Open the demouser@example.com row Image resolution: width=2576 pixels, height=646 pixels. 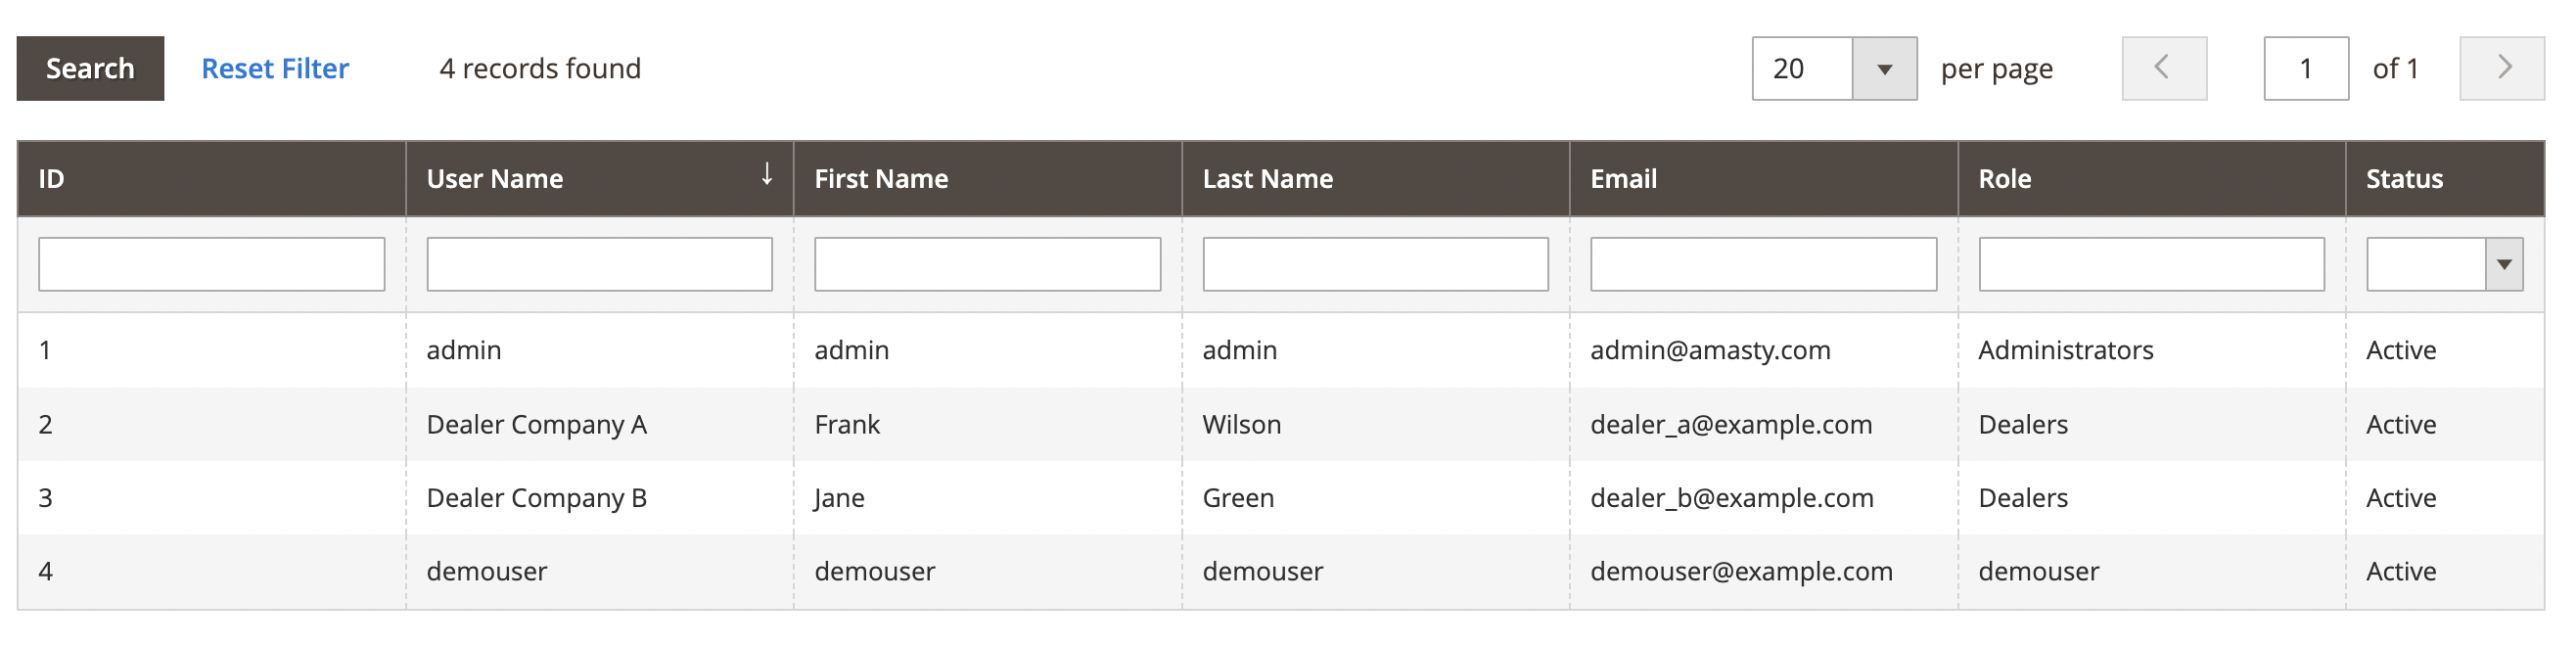[x=1280, y=571]
